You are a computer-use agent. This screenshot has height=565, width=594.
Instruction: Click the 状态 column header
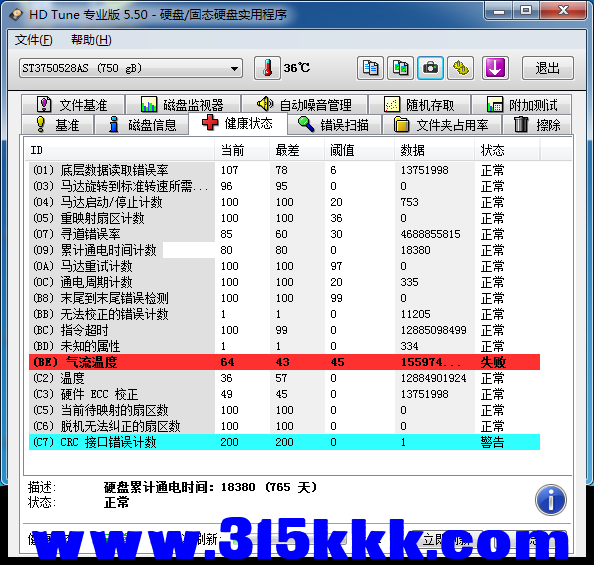507,150
